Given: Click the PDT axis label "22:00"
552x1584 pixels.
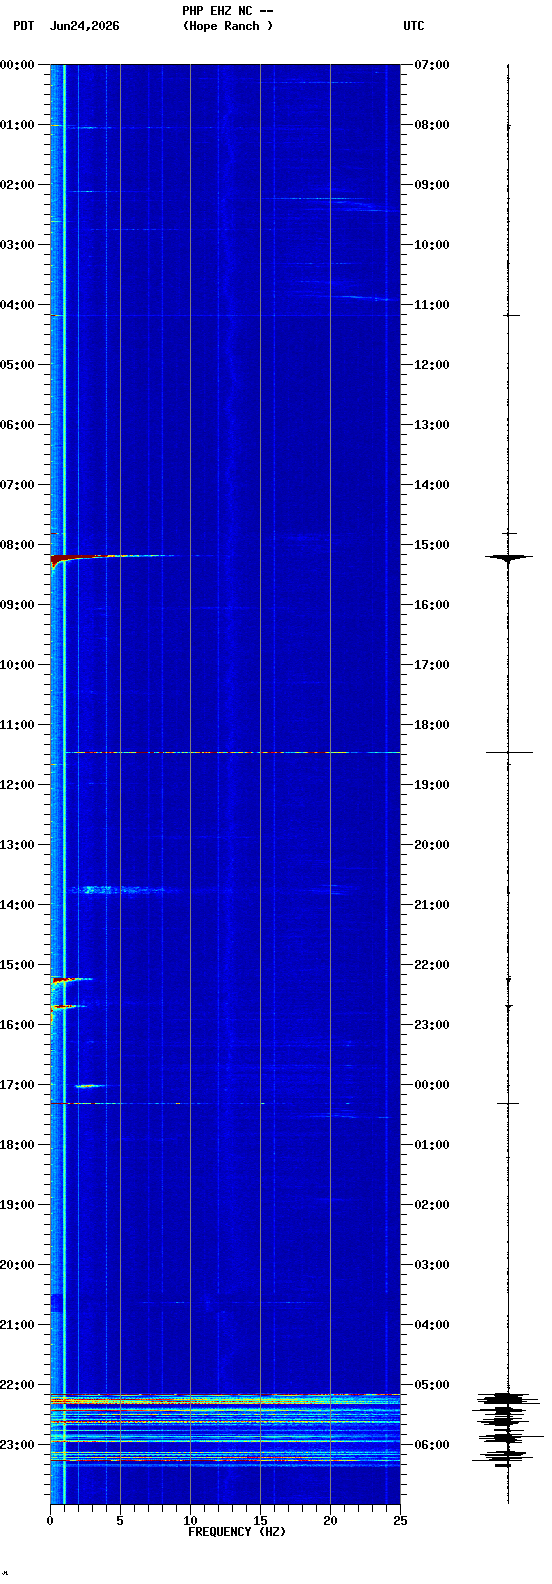Looking at the screenshot, I should point(18,1385).
